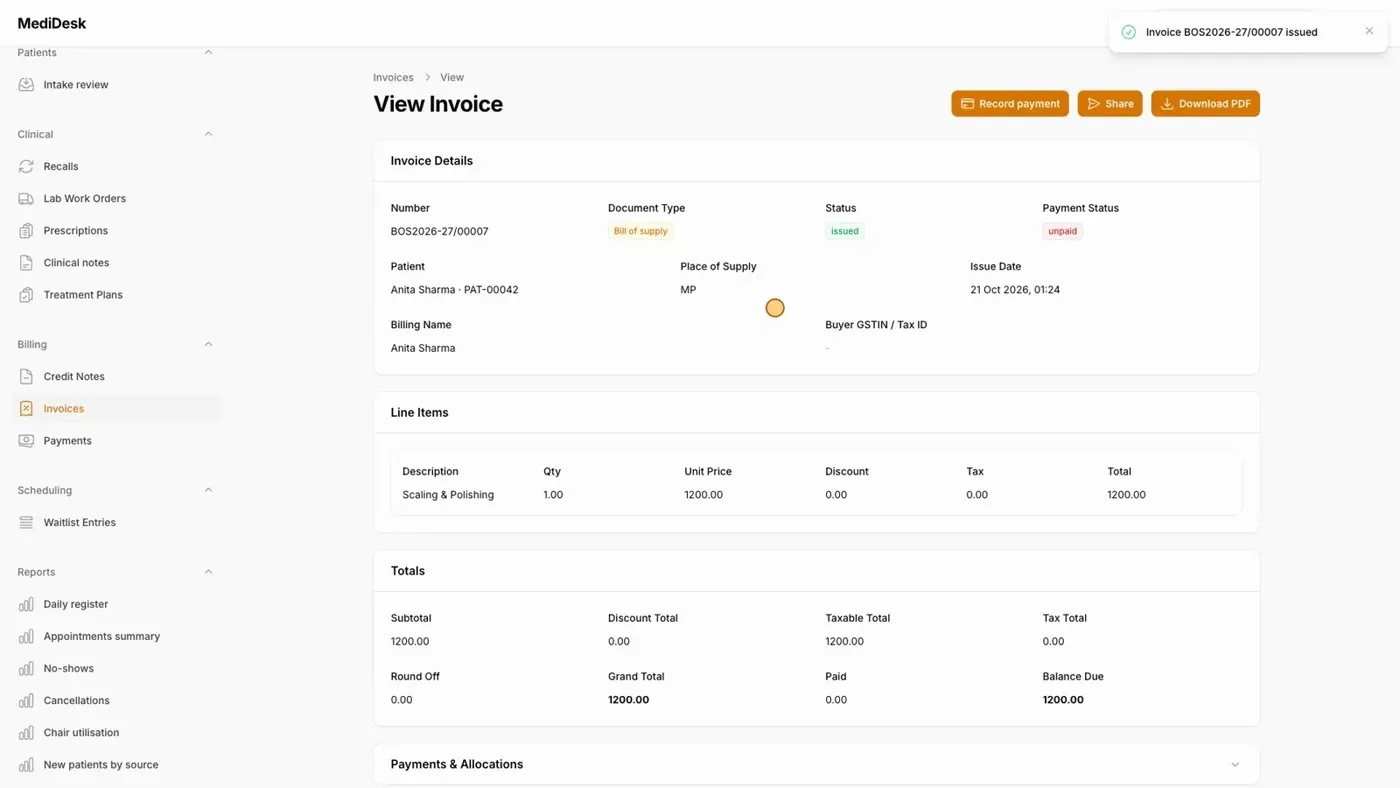Click the Invoices sidebar icon
Image resolution: width=1400 pixels, height=788 pixels.
[26, 409]
